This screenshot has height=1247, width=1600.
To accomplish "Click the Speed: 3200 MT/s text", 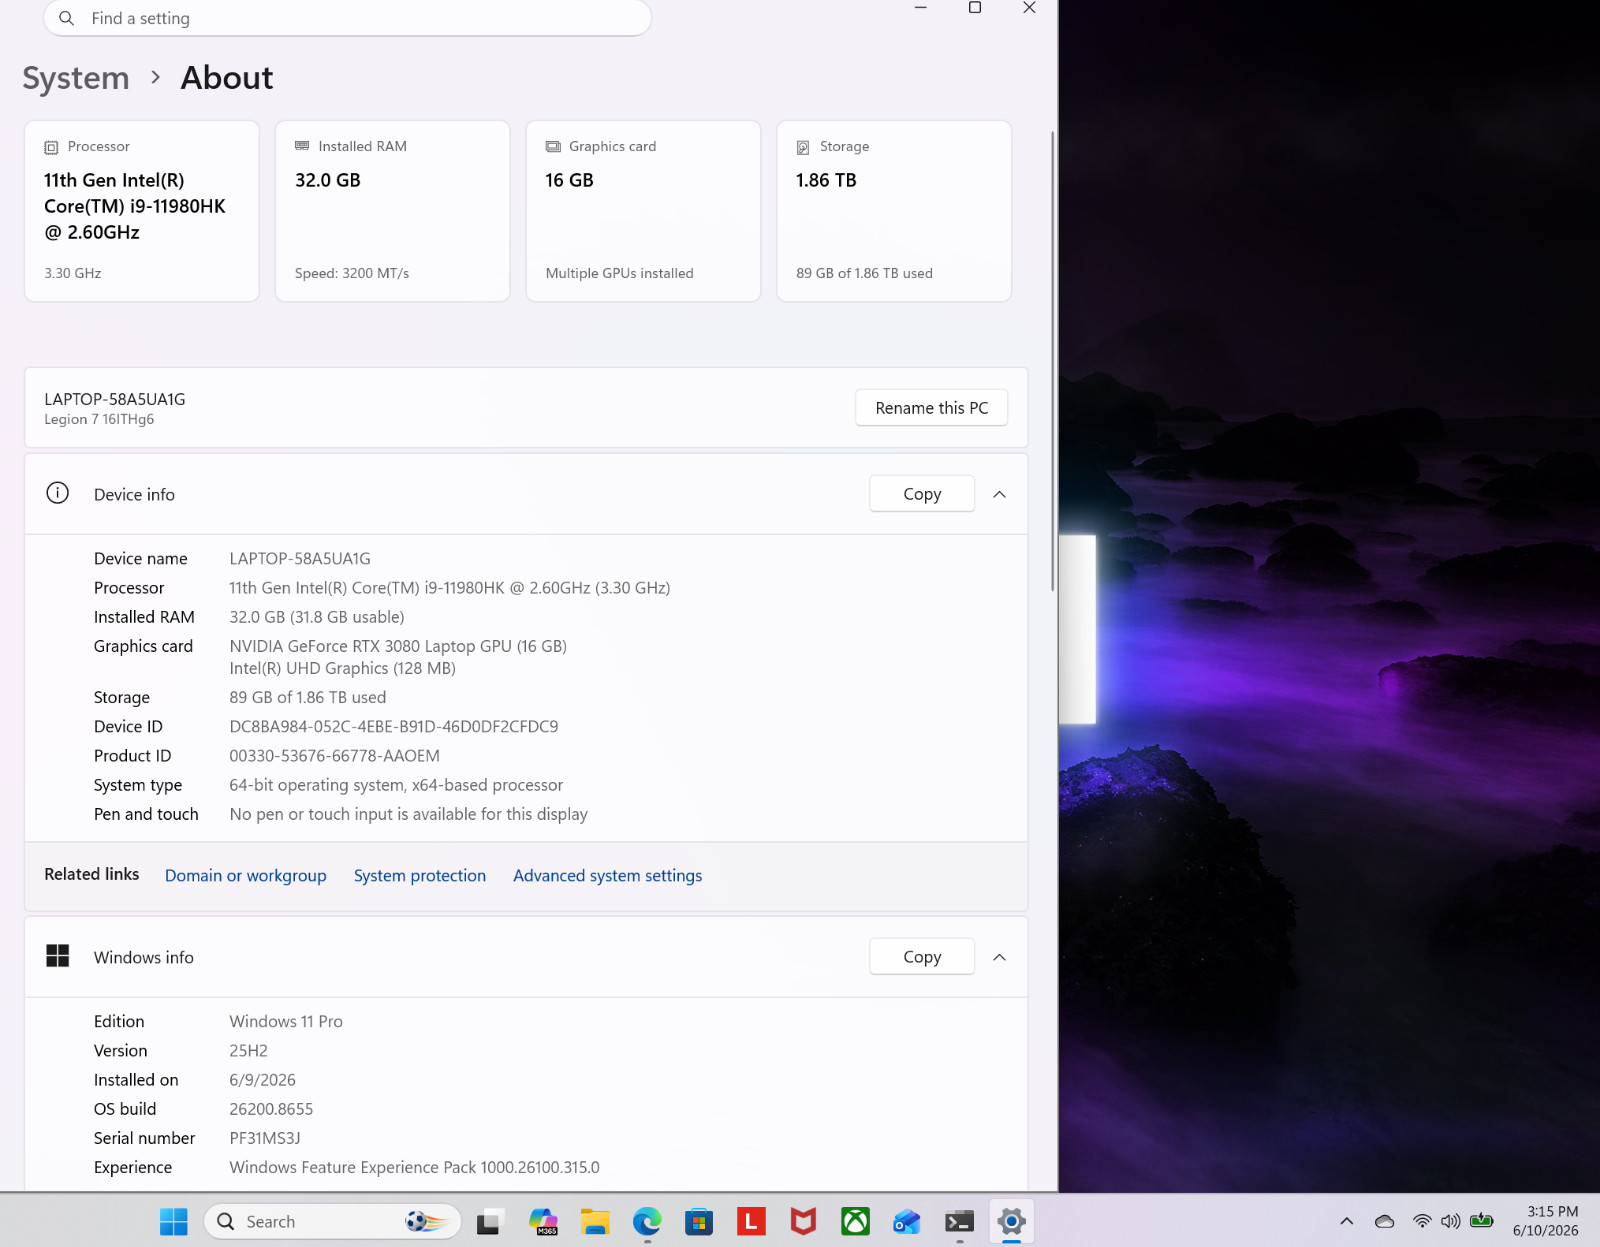I will (352, 273).
